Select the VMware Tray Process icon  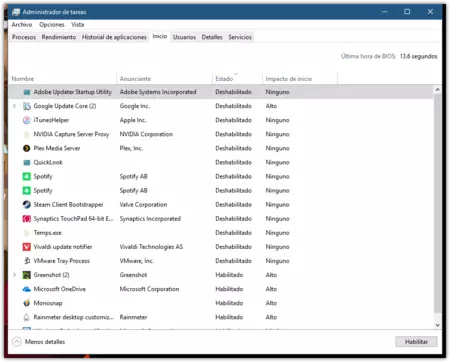(27, 261)
